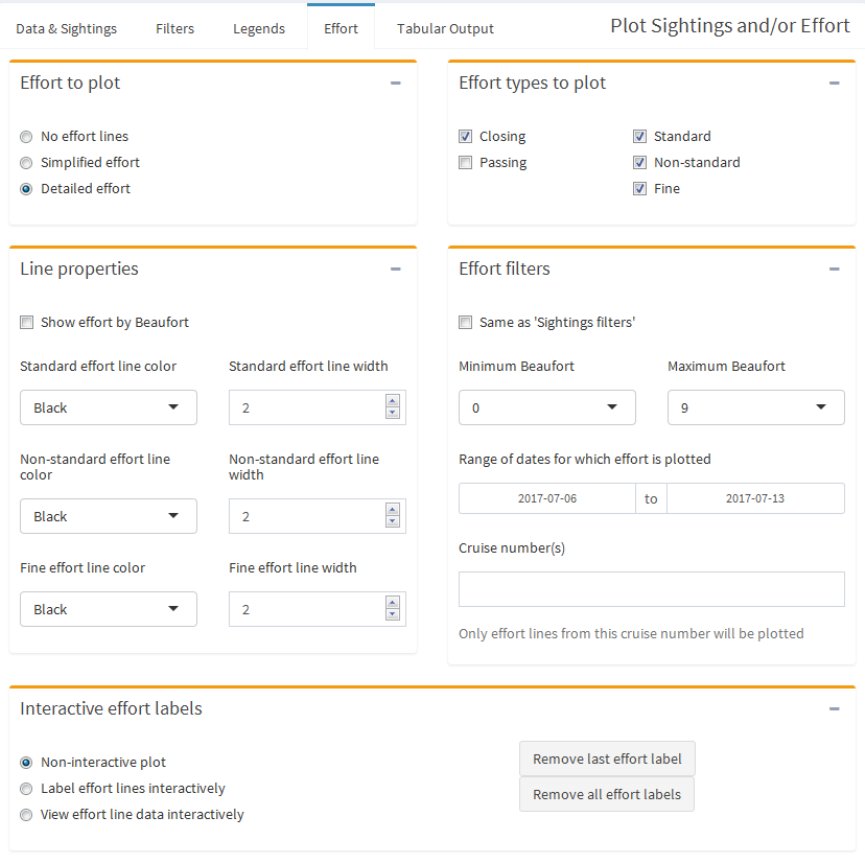Decrease non-standard effort line width
This screenshot has width=865, height=863.
tap(392, 521)
